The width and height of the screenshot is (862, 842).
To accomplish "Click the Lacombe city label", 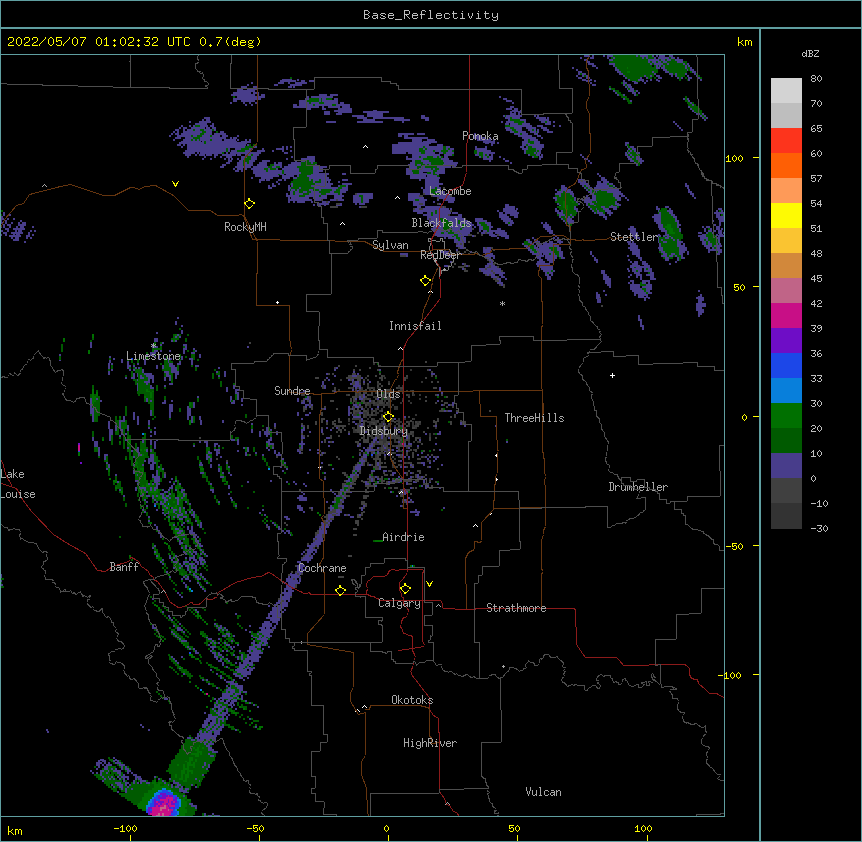I will (x=450, y=191).
